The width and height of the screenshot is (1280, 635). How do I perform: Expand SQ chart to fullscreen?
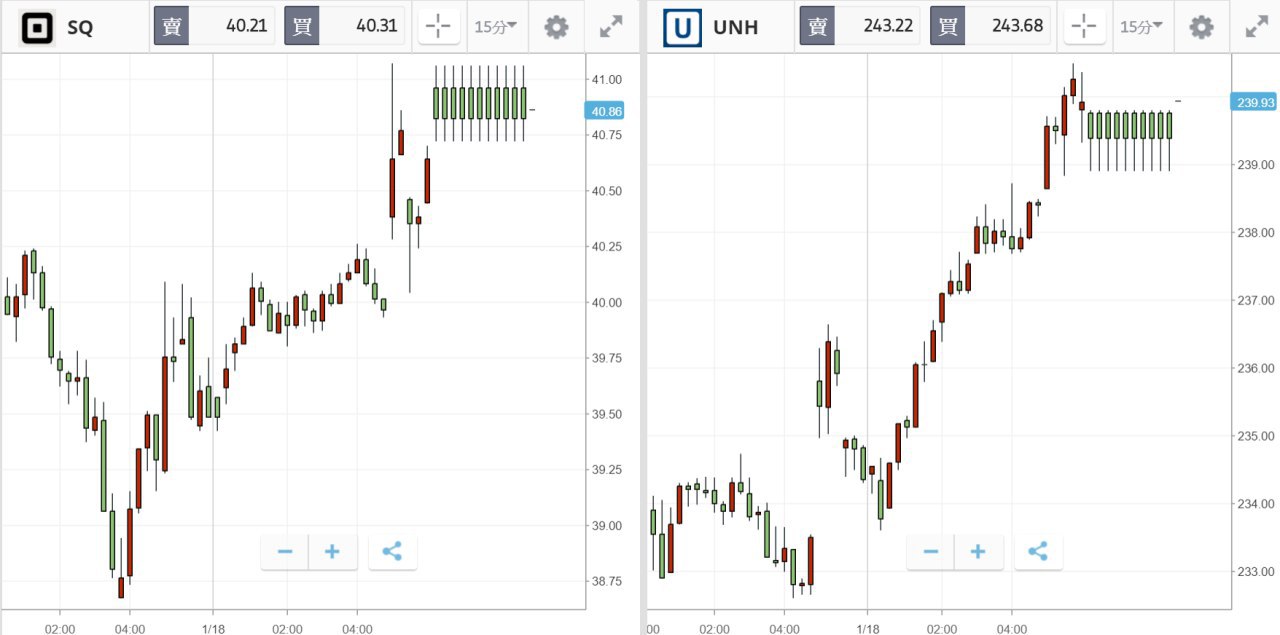tap(611, 27)
